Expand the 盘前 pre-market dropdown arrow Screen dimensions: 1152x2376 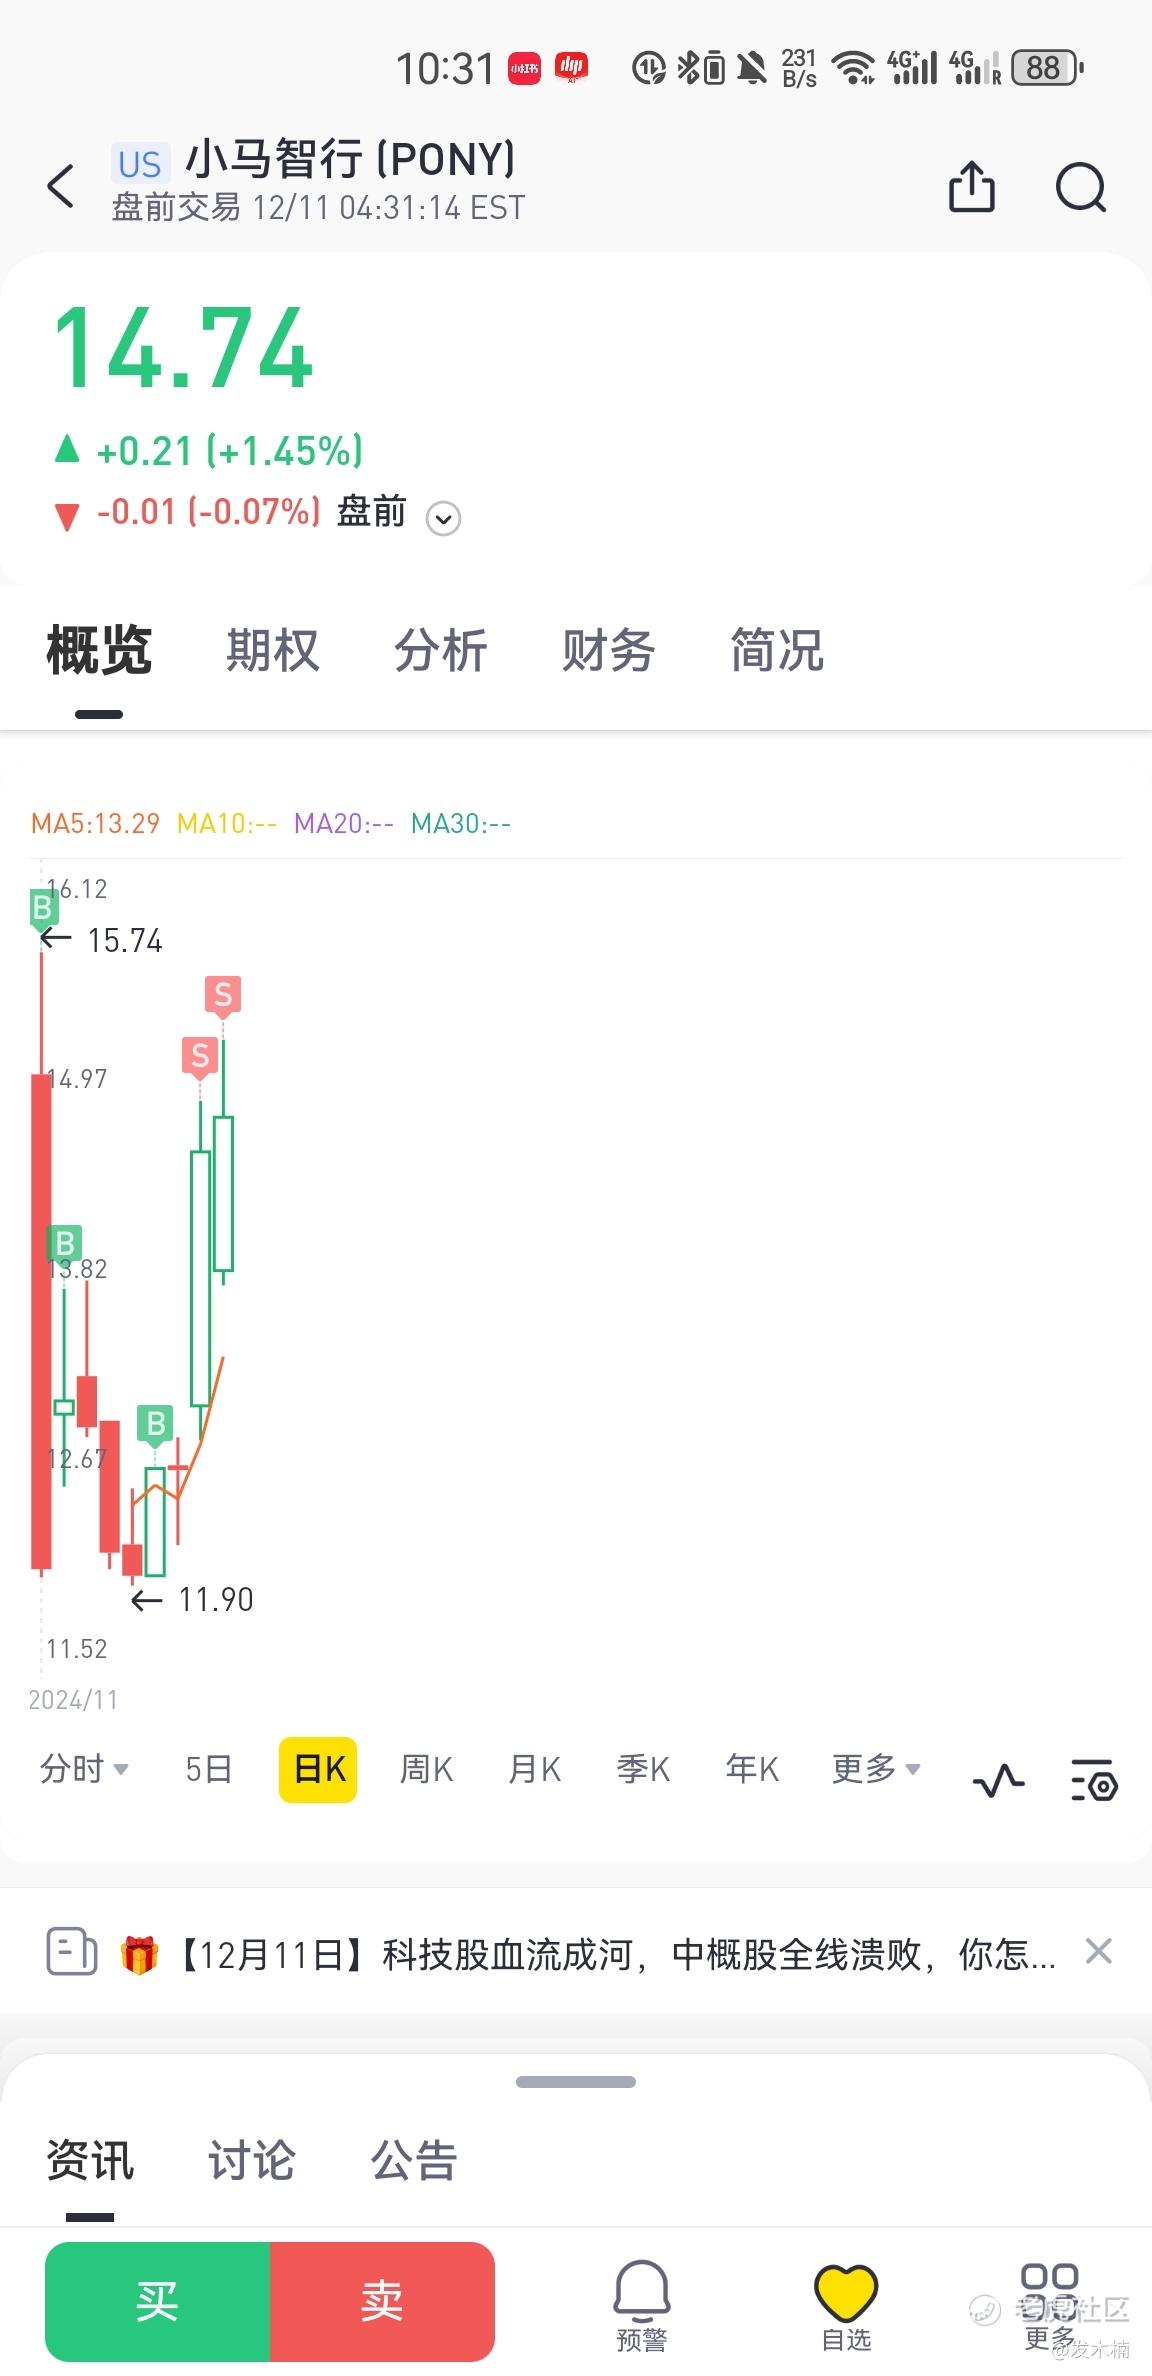(x=443, y=518)
